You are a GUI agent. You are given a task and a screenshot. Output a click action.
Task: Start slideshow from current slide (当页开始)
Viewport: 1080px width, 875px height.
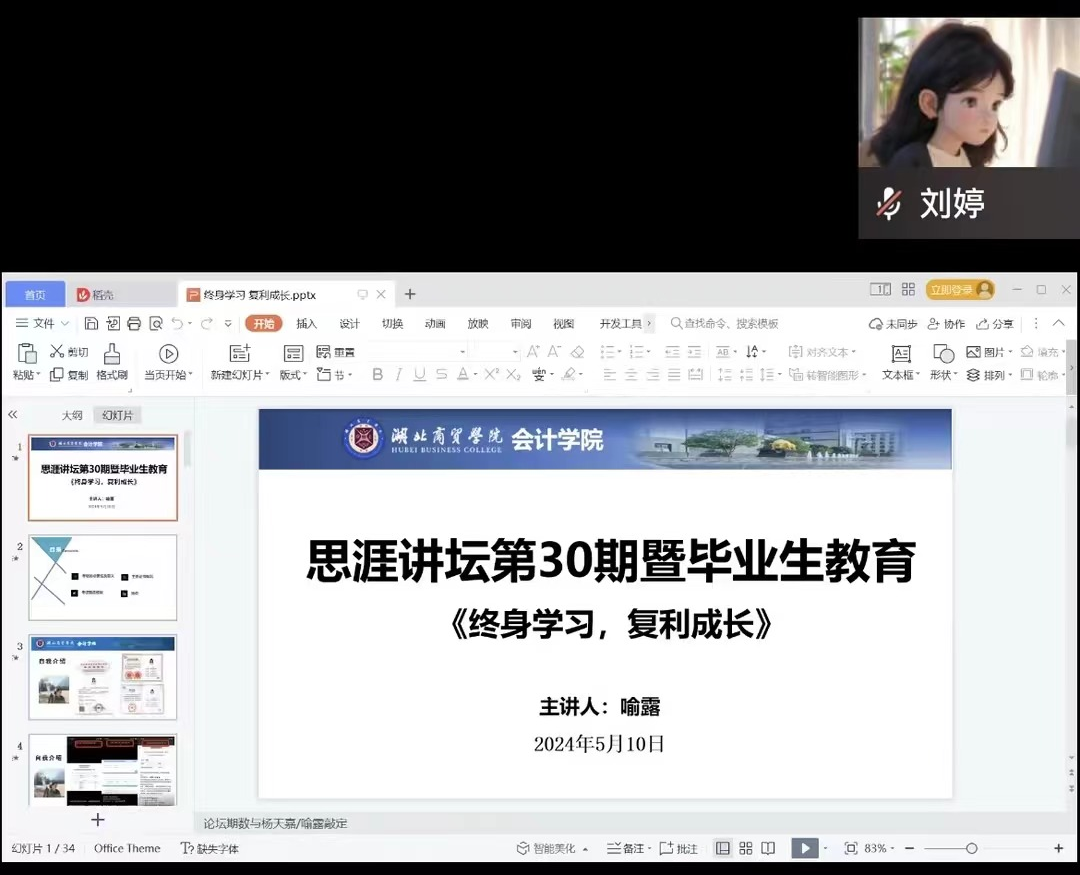pyautogui.click(x=168, y=362)
